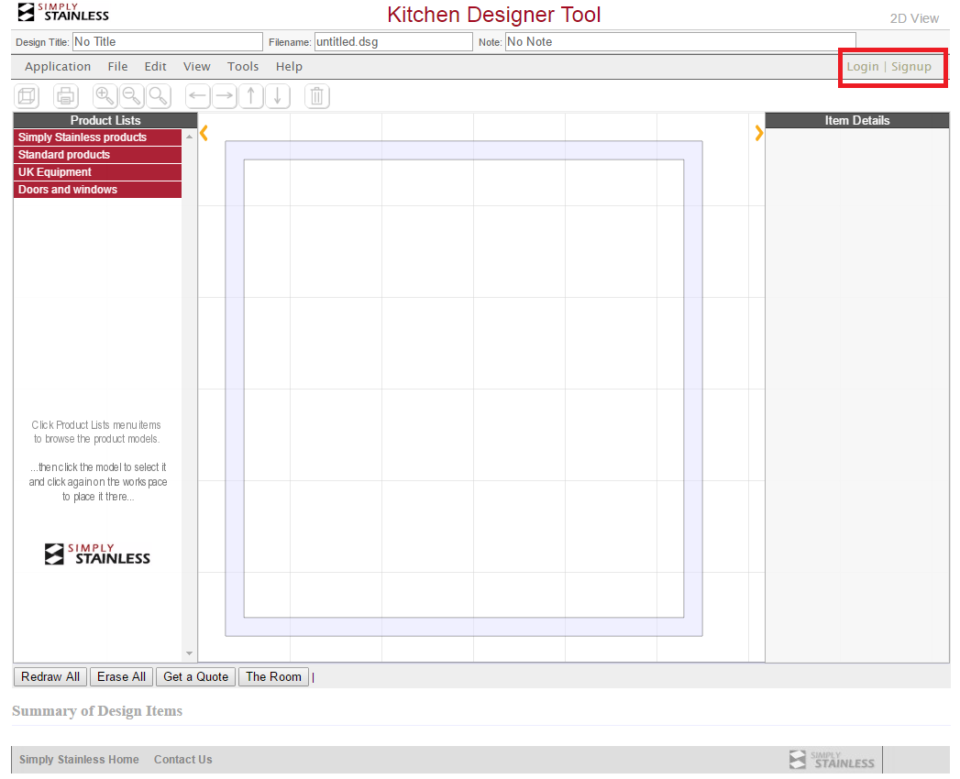Click the plain magnifier search icon
This screenshot has height=779, width=960.
(x=157, y=96)
